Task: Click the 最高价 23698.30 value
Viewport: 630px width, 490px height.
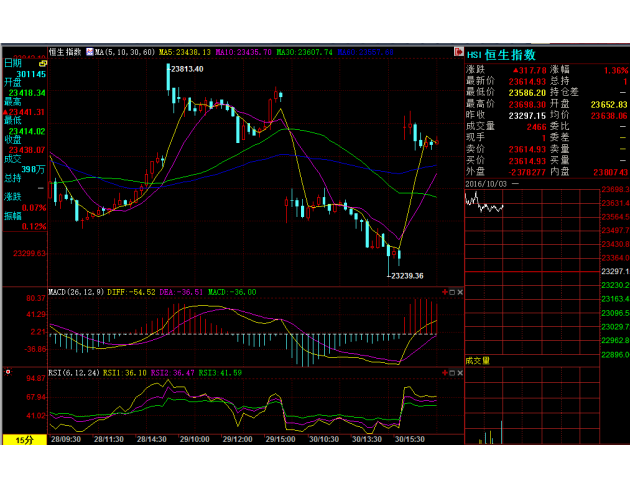Action: point(527,104)
